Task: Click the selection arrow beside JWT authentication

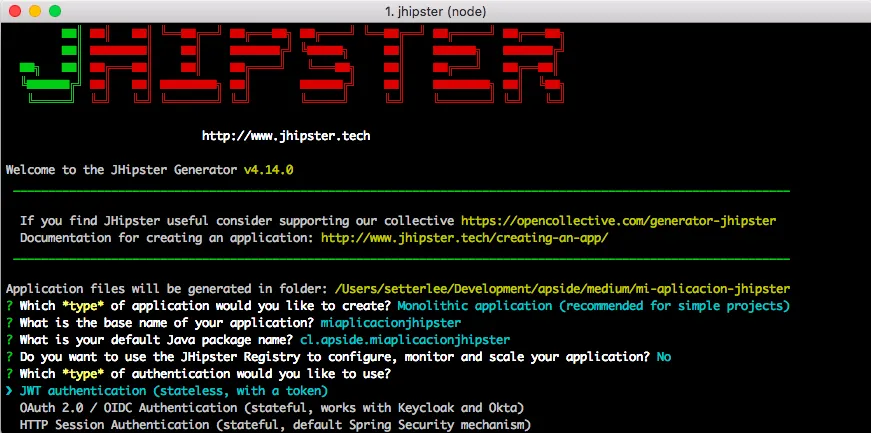Action: (x=9, y=391)
